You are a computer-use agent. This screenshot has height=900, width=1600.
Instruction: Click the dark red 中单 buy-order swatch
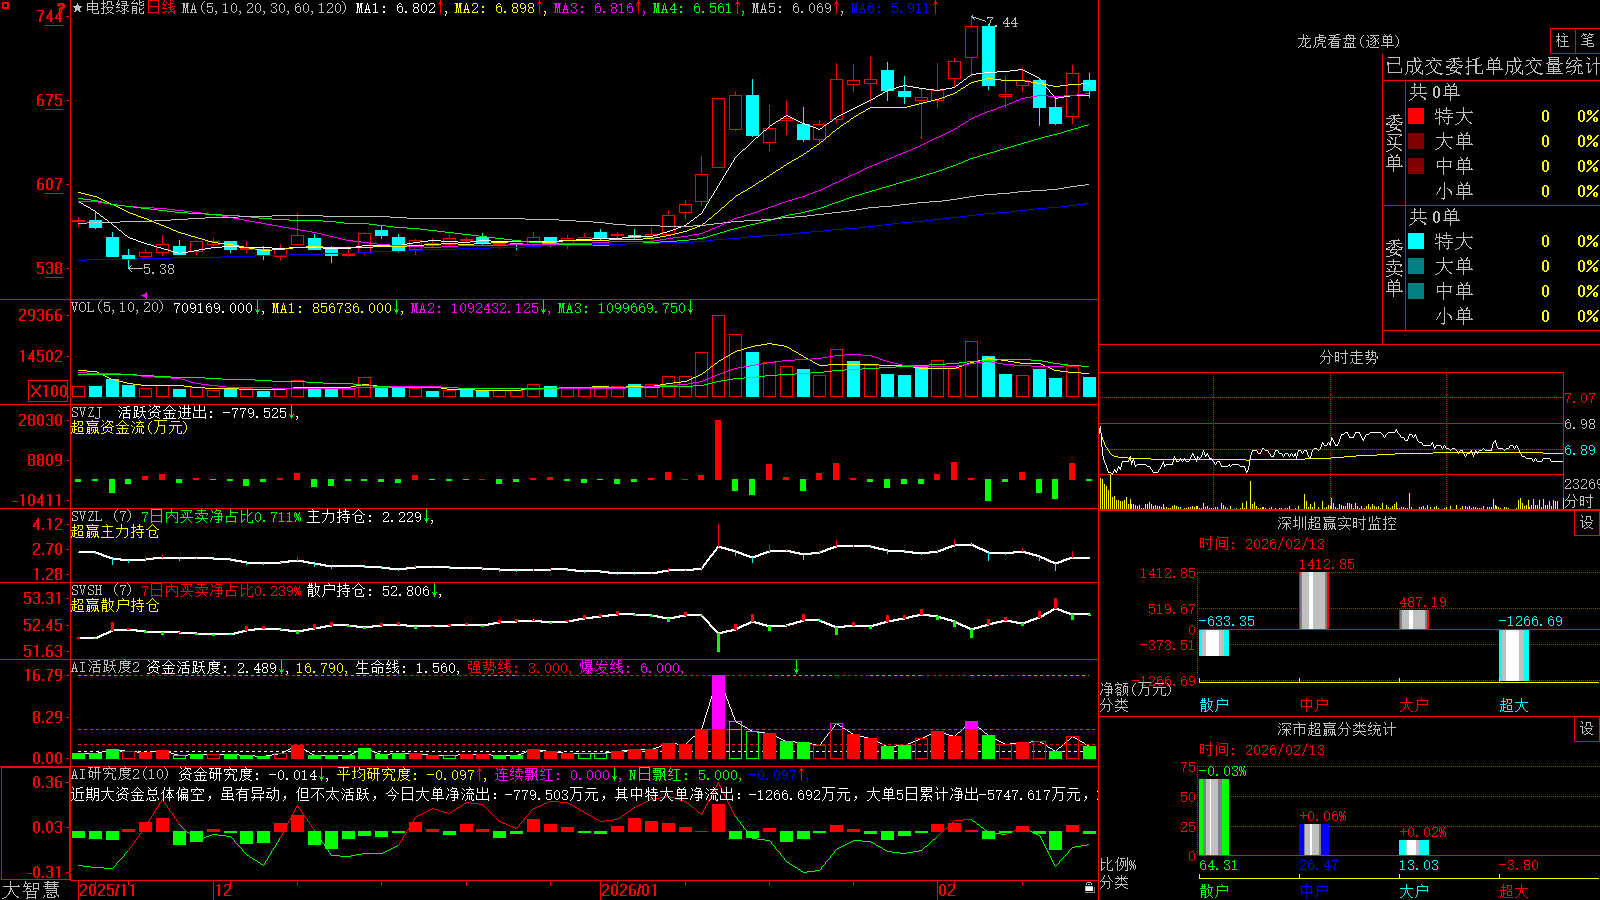[1416, 166]
